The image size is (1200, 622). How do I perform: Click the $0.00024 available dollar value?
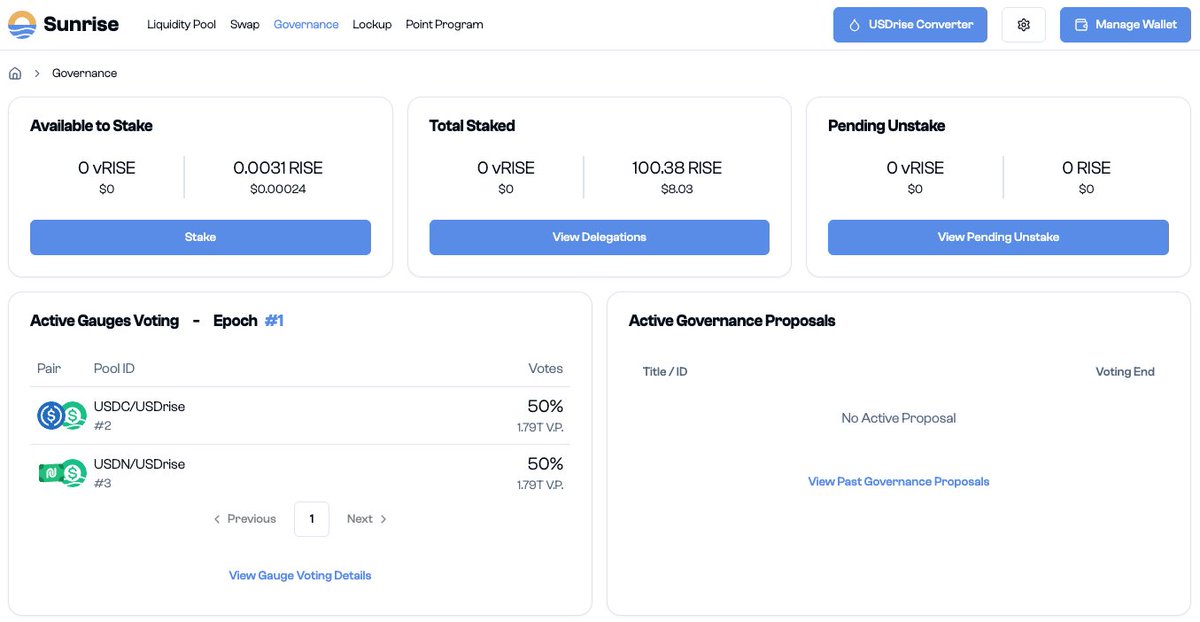pos(278,189)
